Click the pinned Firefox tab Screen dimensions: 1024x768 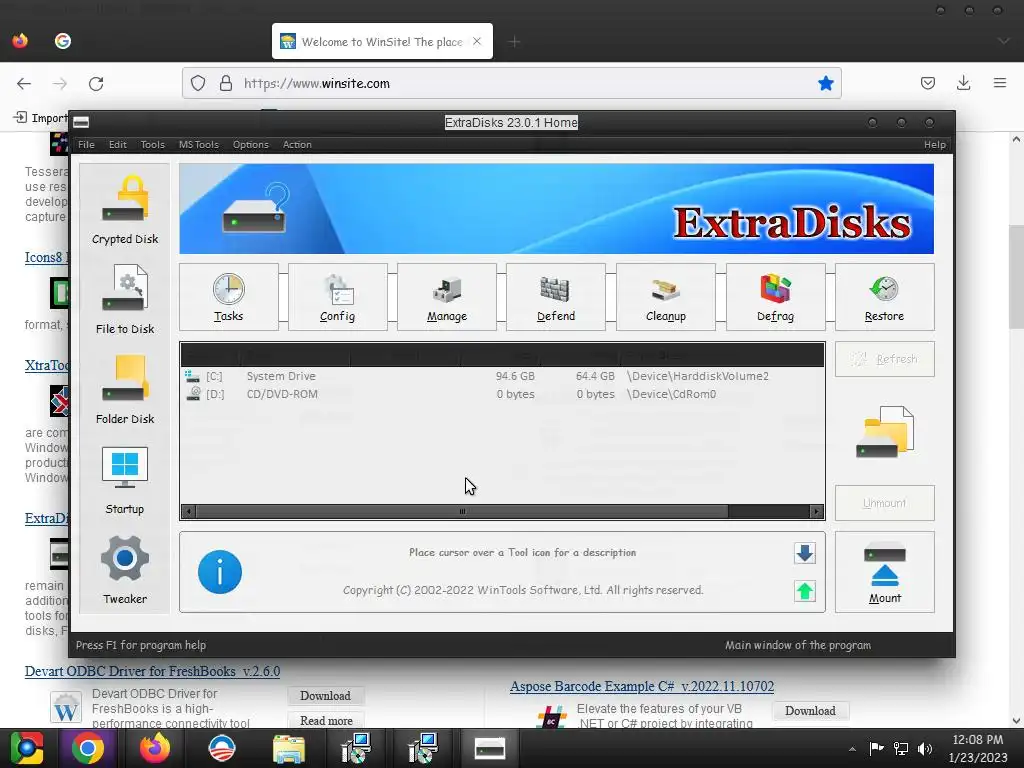click(x=20, y=41)
